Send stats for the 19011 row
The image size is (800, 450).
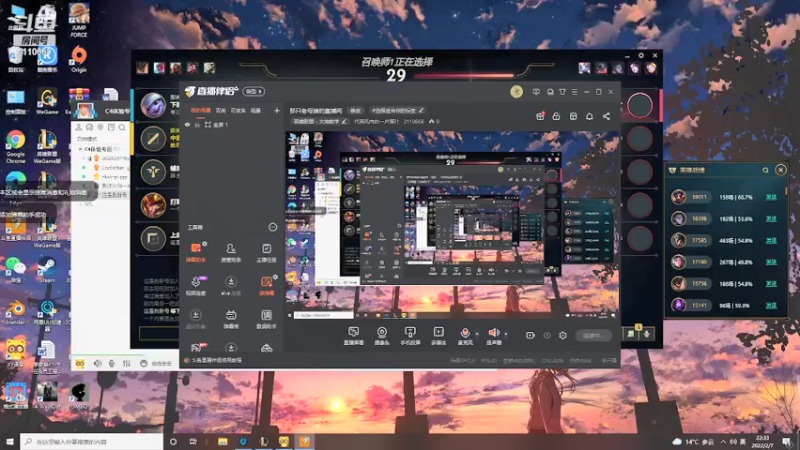(771, 197)
